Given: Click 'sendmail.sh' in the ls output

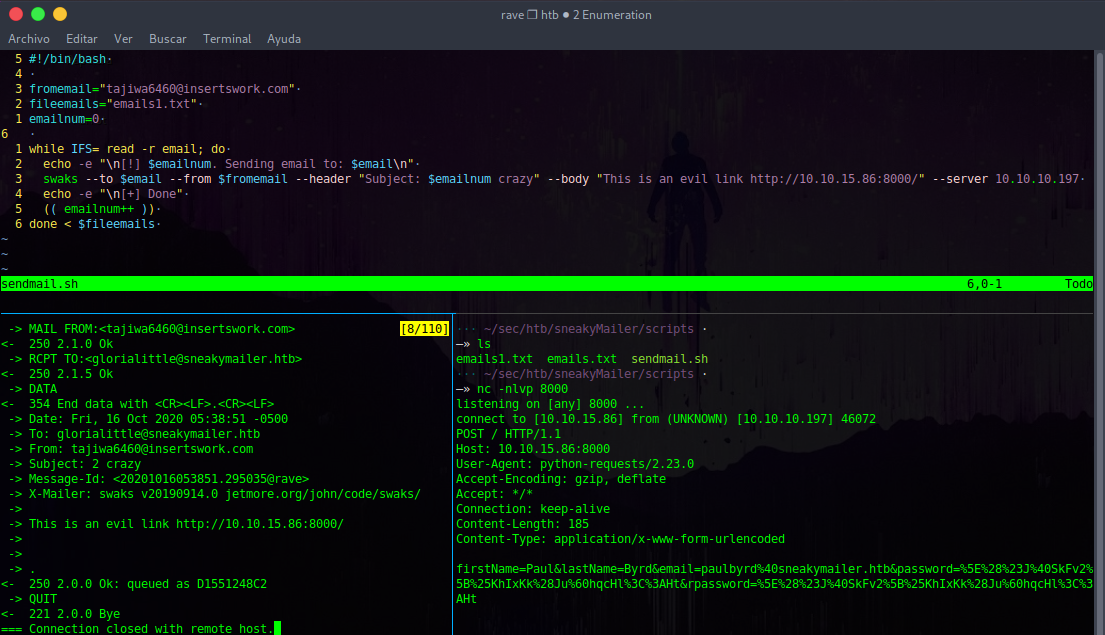Looking at the screenshot, I should pos(669,359).
